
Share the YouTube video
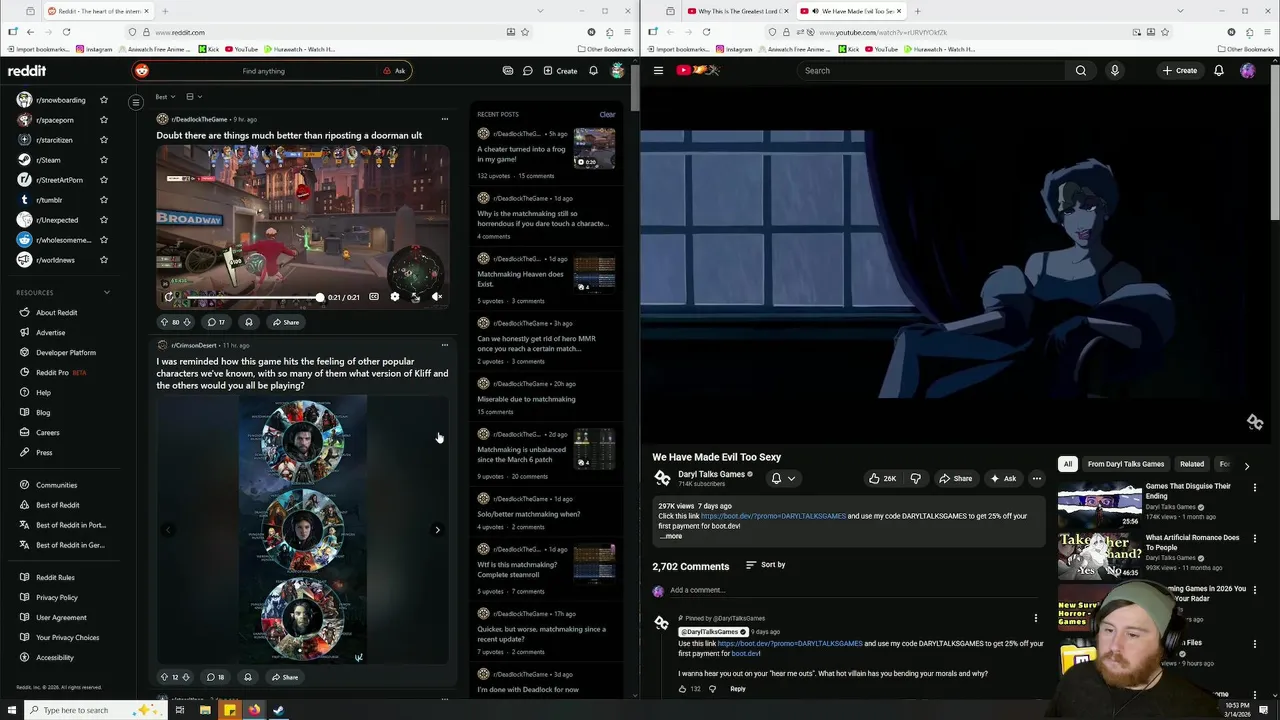click(955, 479)
